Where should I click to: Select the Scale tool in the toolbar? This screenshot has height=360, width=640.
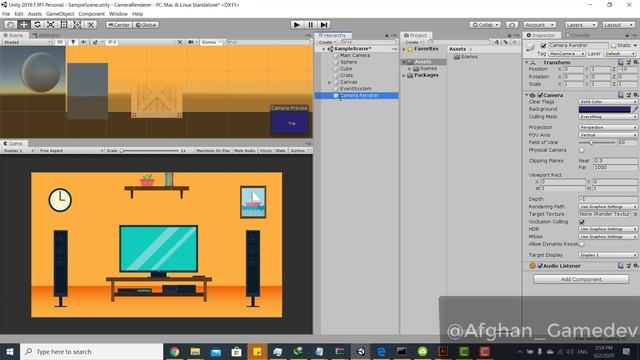(x=51, y=24)
